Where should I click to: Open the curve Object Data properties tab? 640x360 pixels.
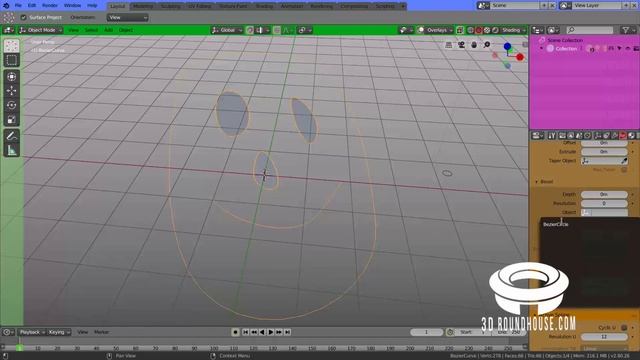coord(623,136)
